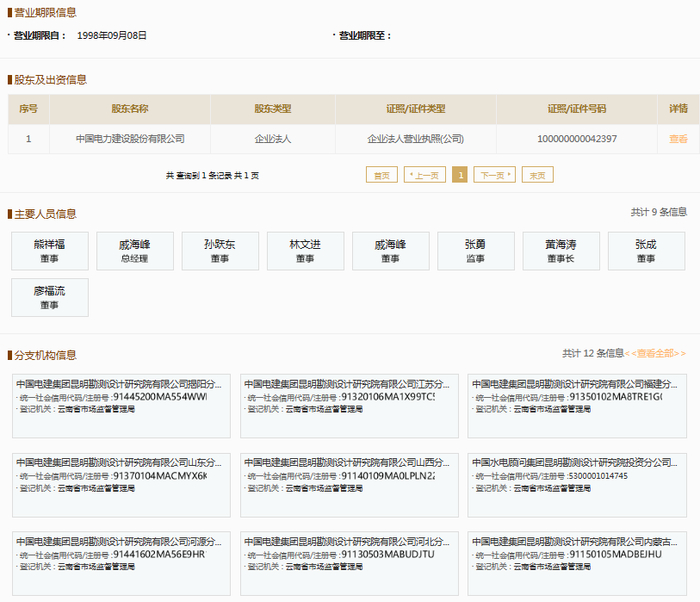700x602 pixels.
Task: Click the date 1998年09月08日
Action: (112, 35)
